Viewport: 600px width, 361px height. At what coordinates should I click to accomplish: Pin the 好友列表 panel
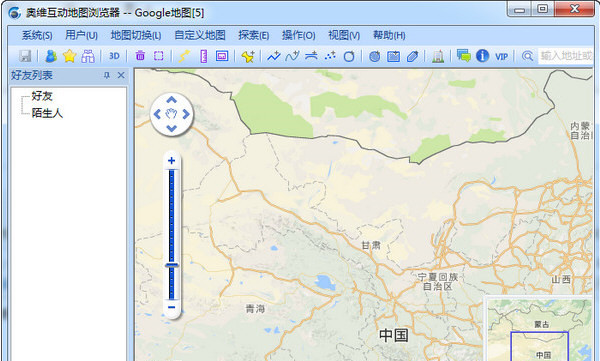[107, 75]
